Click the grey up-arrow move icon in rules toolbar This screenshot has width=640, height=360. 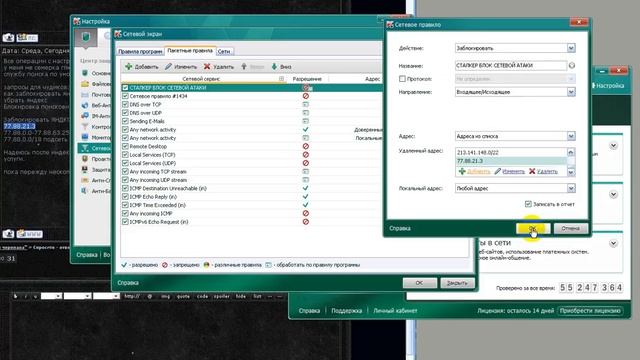(x=244, y=67)
